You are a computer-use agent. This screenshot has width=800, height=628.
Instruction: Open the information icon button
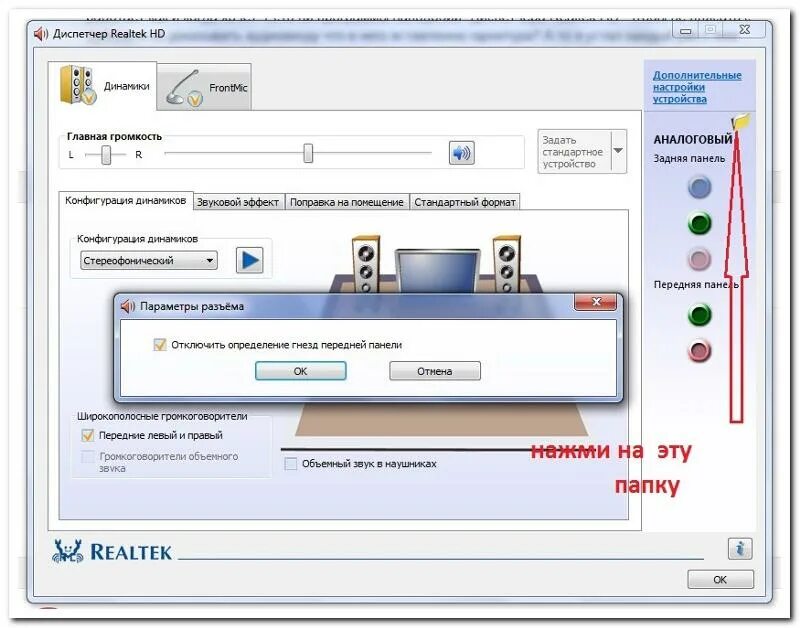740,549
